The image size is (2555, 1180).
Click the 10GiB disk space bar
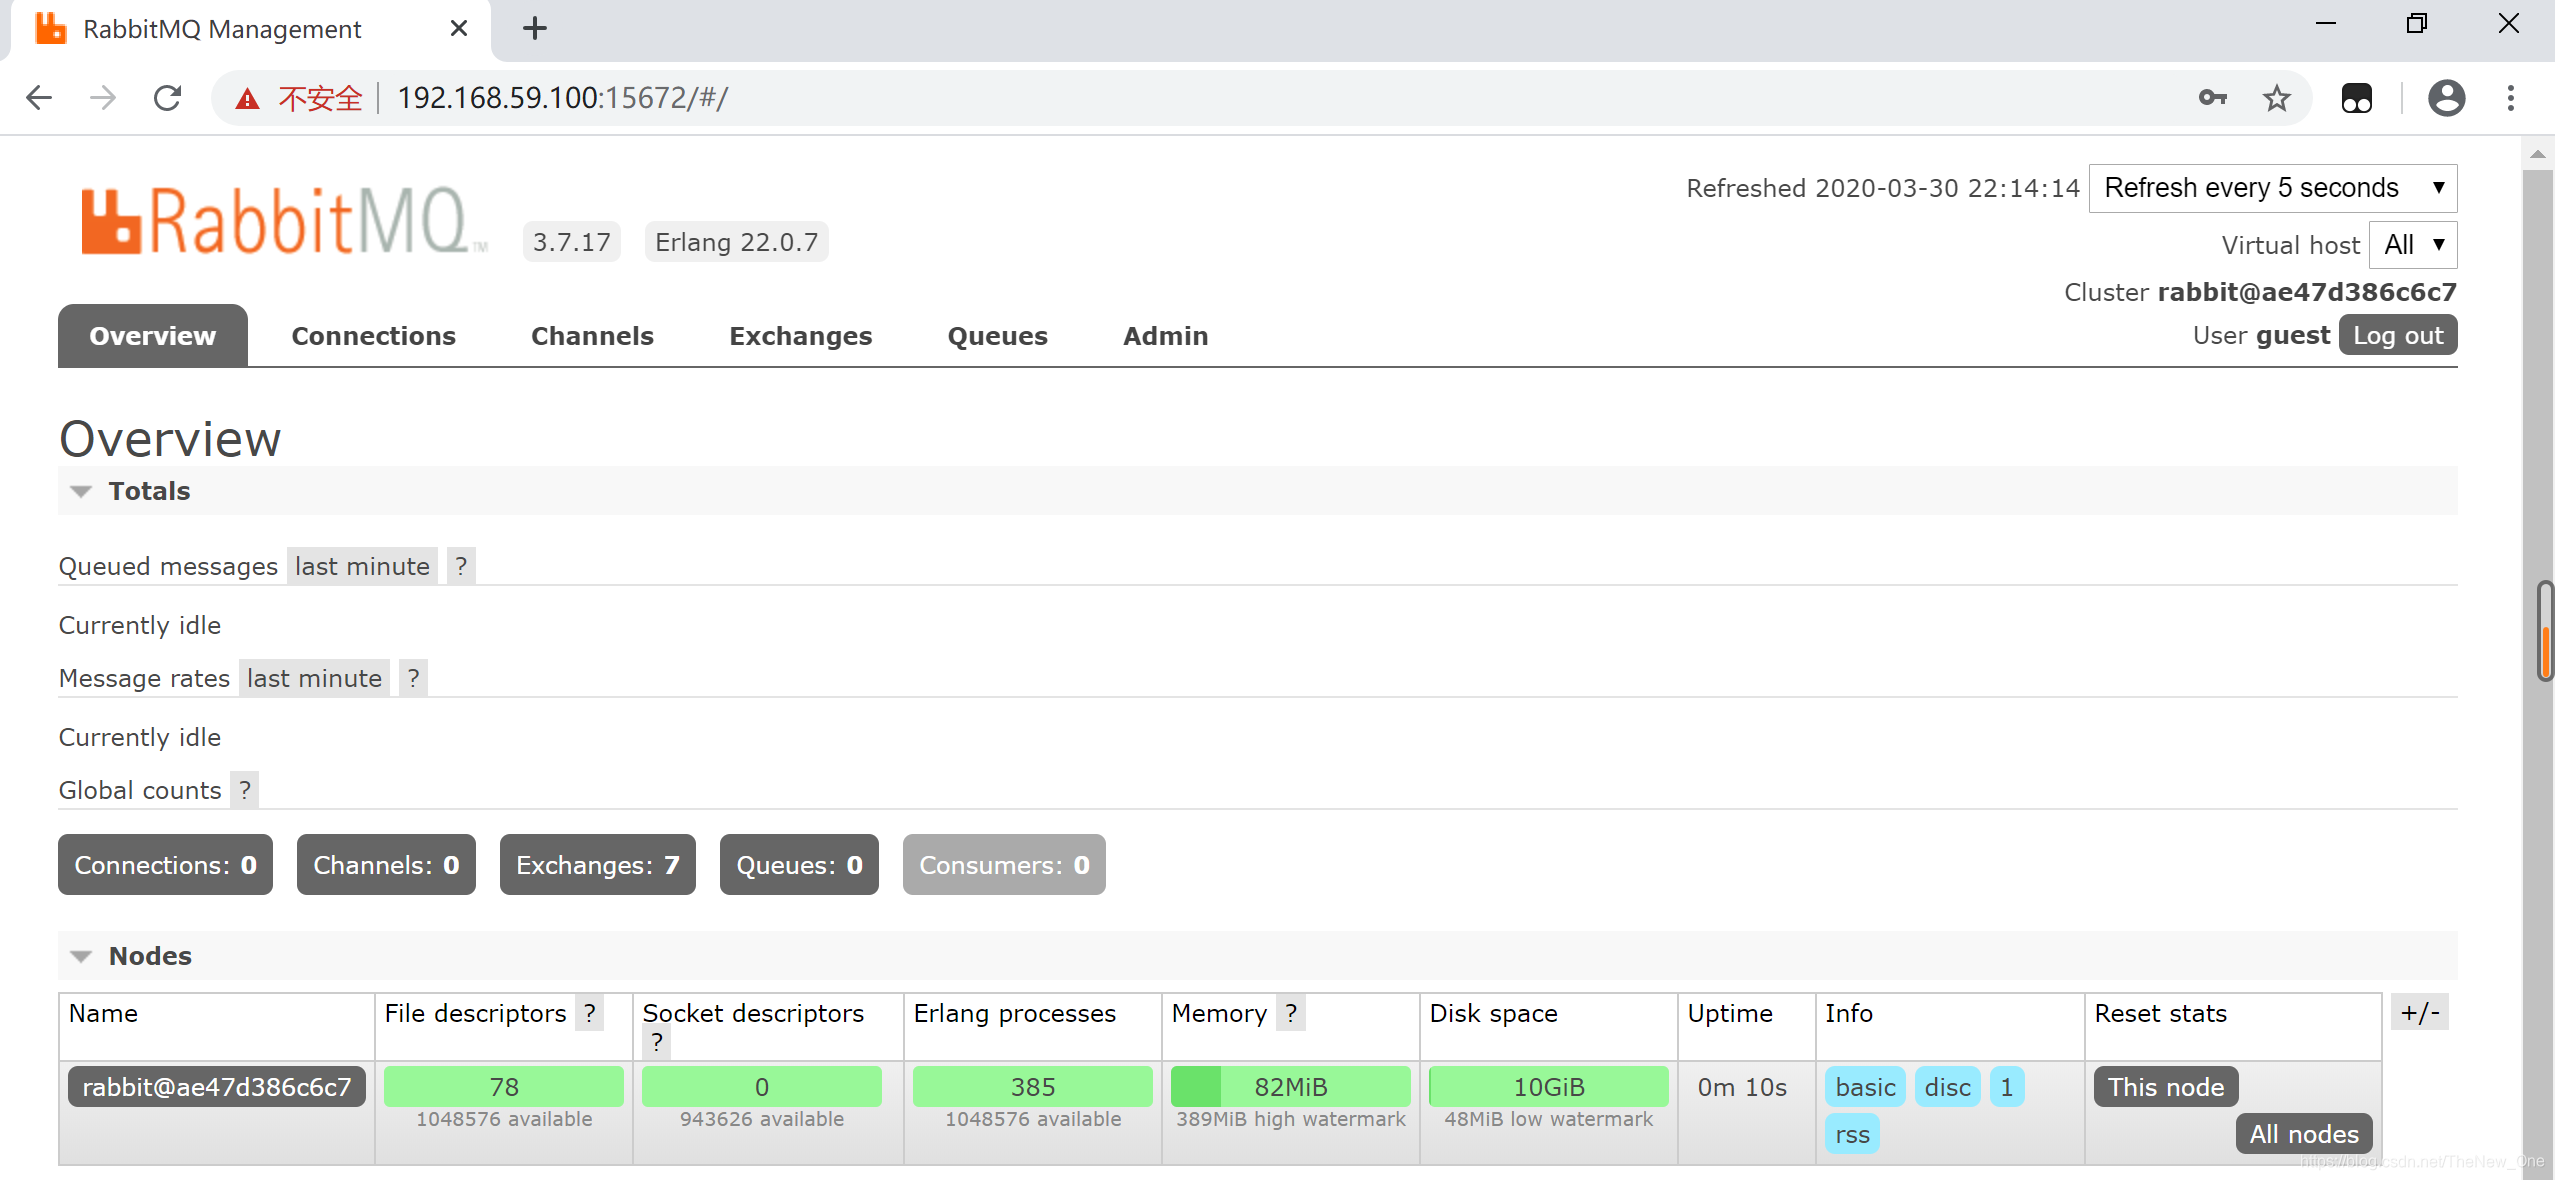point(1549,1087)
